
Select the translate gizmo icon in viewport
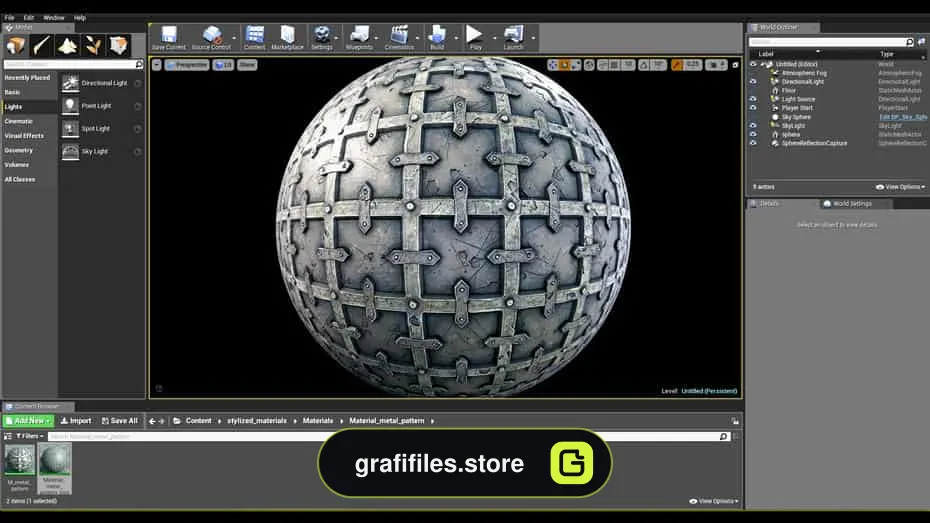(x=553, y=65)
